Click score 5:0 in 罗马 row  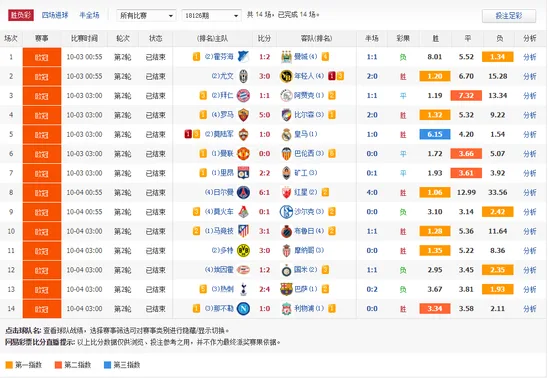click(x=264, y=115)
